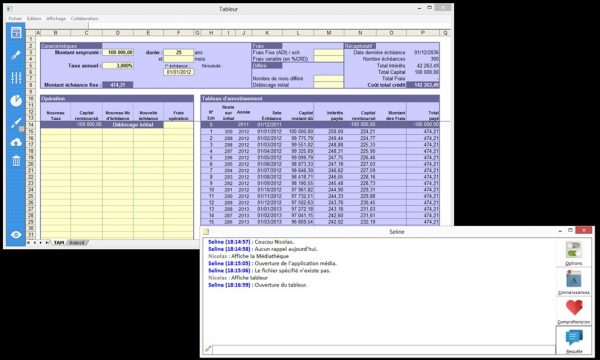Click the Nombre de mois différé input cell
Image resolution: width=600 pixels, height=360 pixels.
pos(329,78)
